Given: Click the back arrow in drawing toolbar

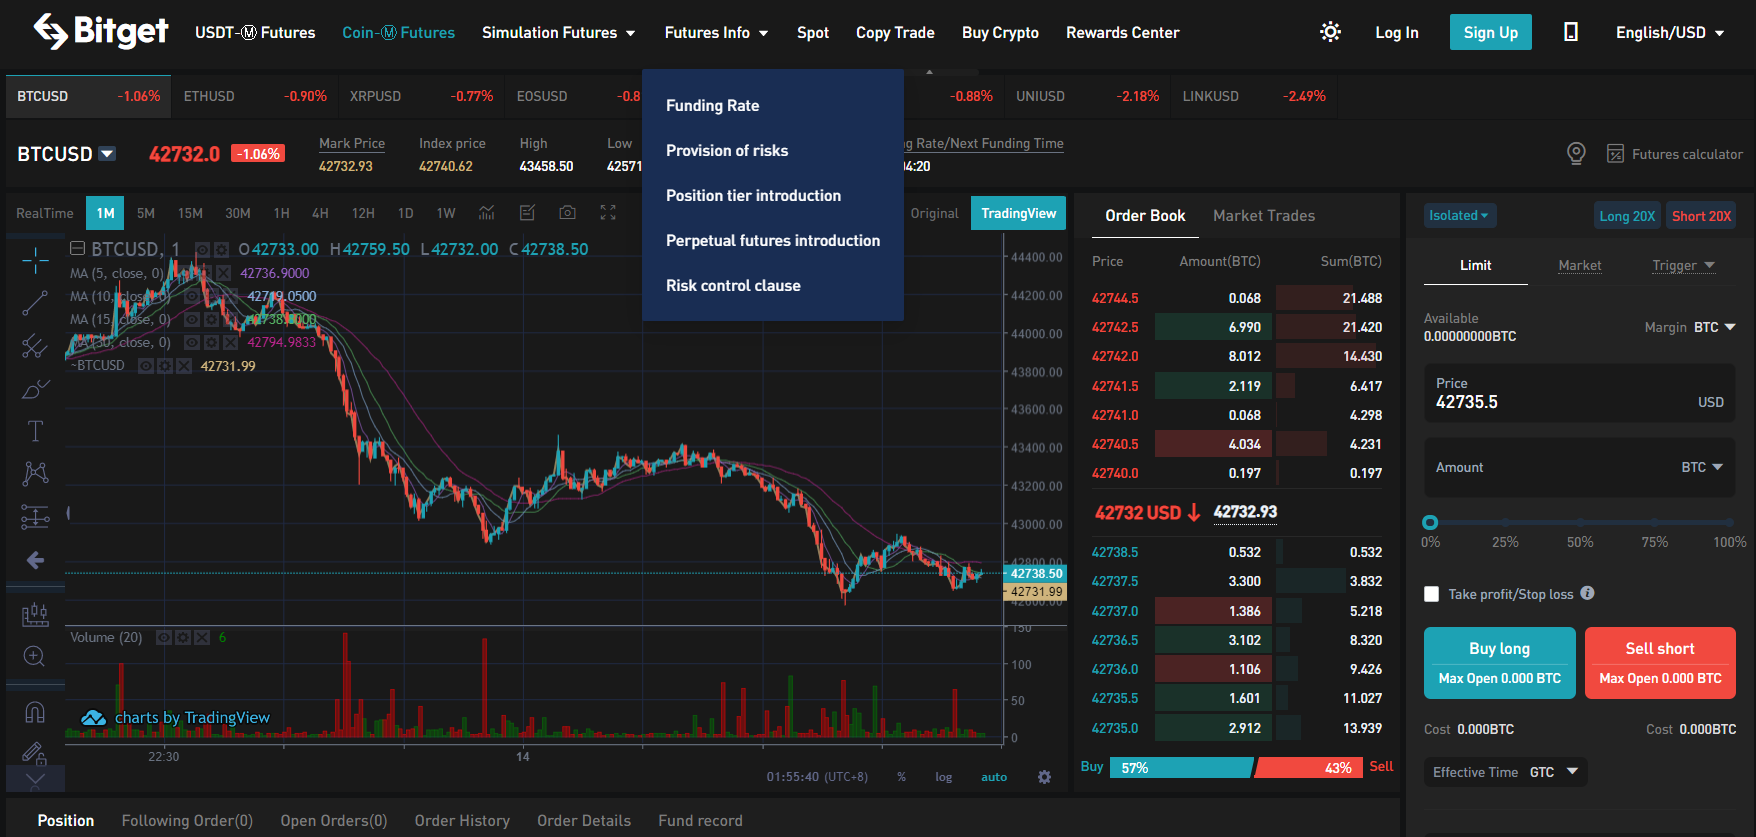Looking at the screenshot, I should pyautogui.click(x=35, y=560).
